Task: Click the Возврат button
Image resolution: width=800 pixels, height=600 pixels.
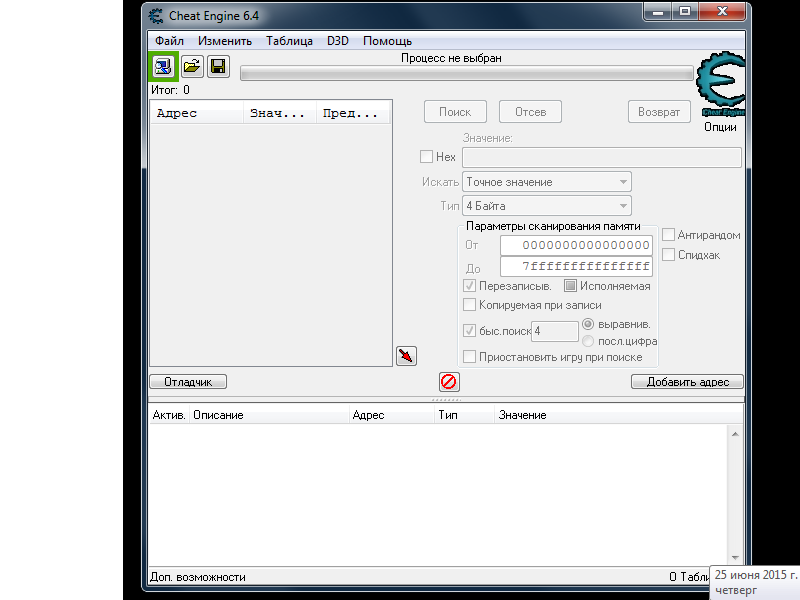Action: [659, 112]
